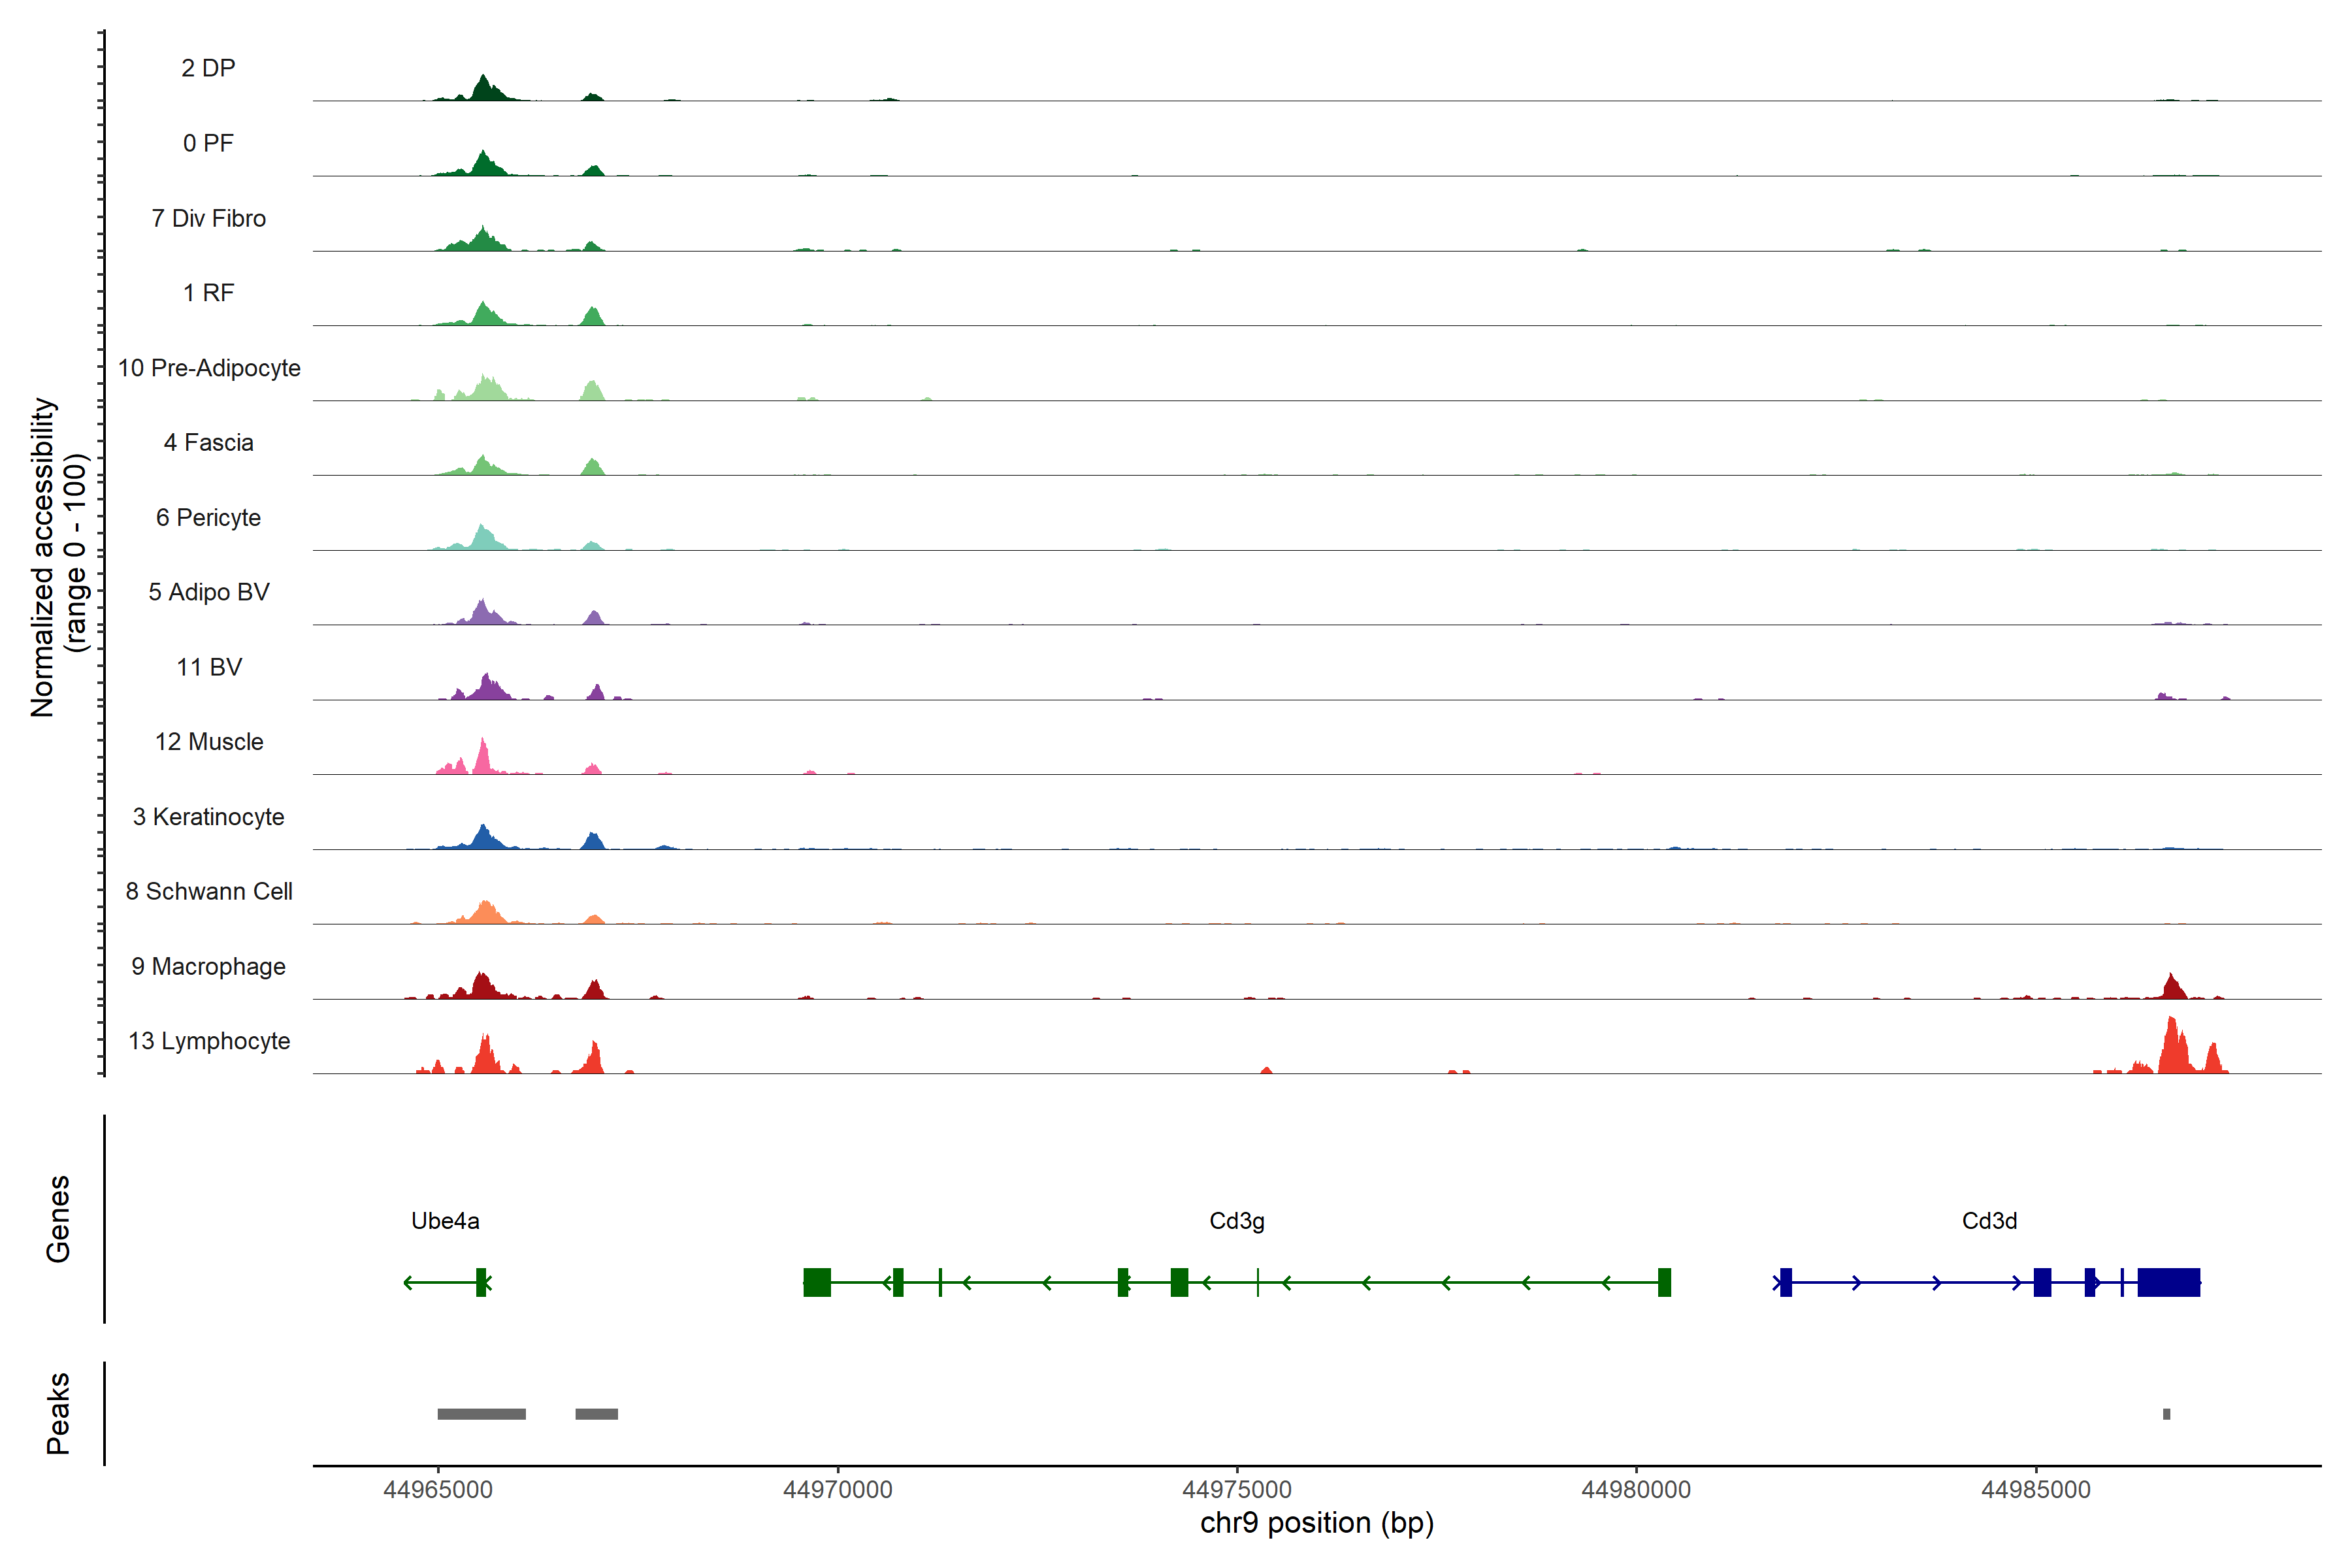This screenshot has width=2352, height=1568.
Task: Click the 10 Pre-Adipocyte track label
Action: coord(209,368)
